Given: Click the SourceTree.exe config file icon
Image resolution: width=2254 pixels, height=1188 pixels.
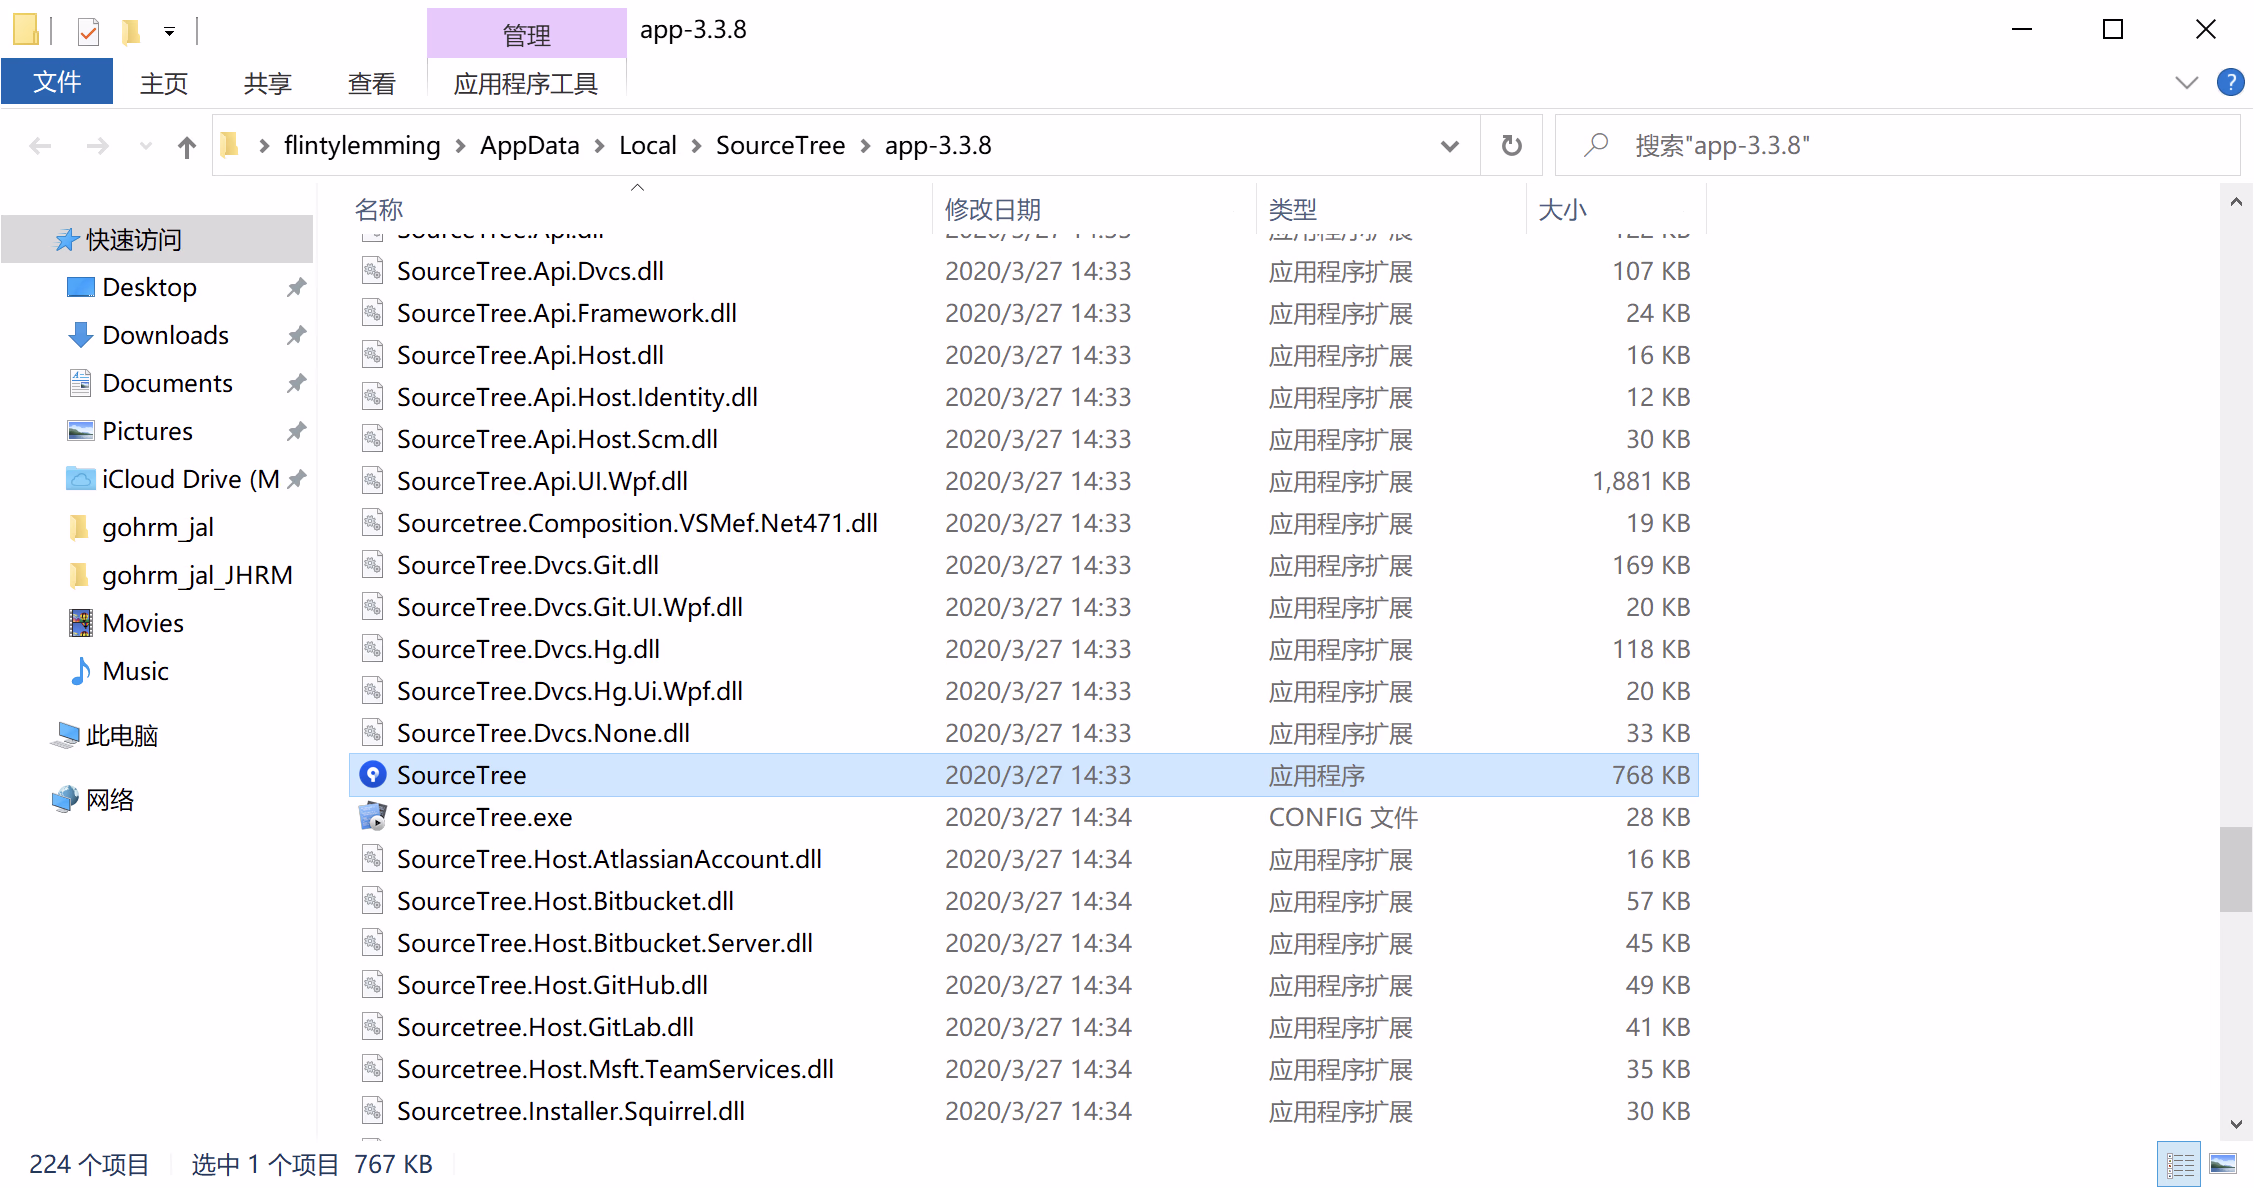Looking at the screenshot, I should 373,817.
